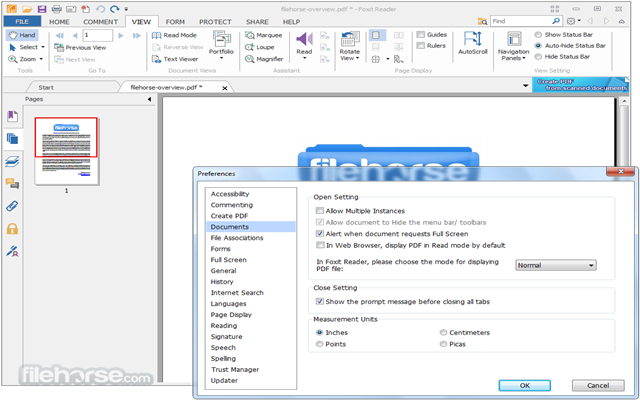Open the Digital Signatures panel in sidebar

(x=12, y=251)
